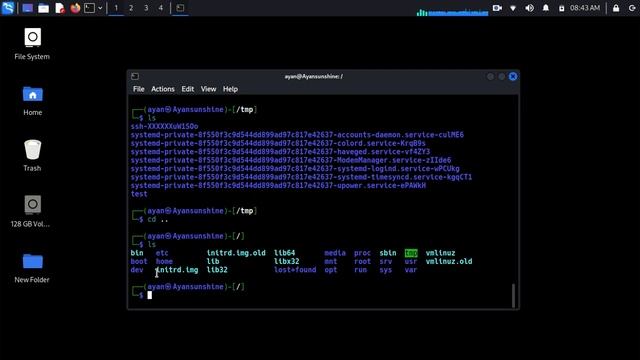Viewport: 640px width, 360px height.
Task: Close the terminal window
Action: [513, 76]
